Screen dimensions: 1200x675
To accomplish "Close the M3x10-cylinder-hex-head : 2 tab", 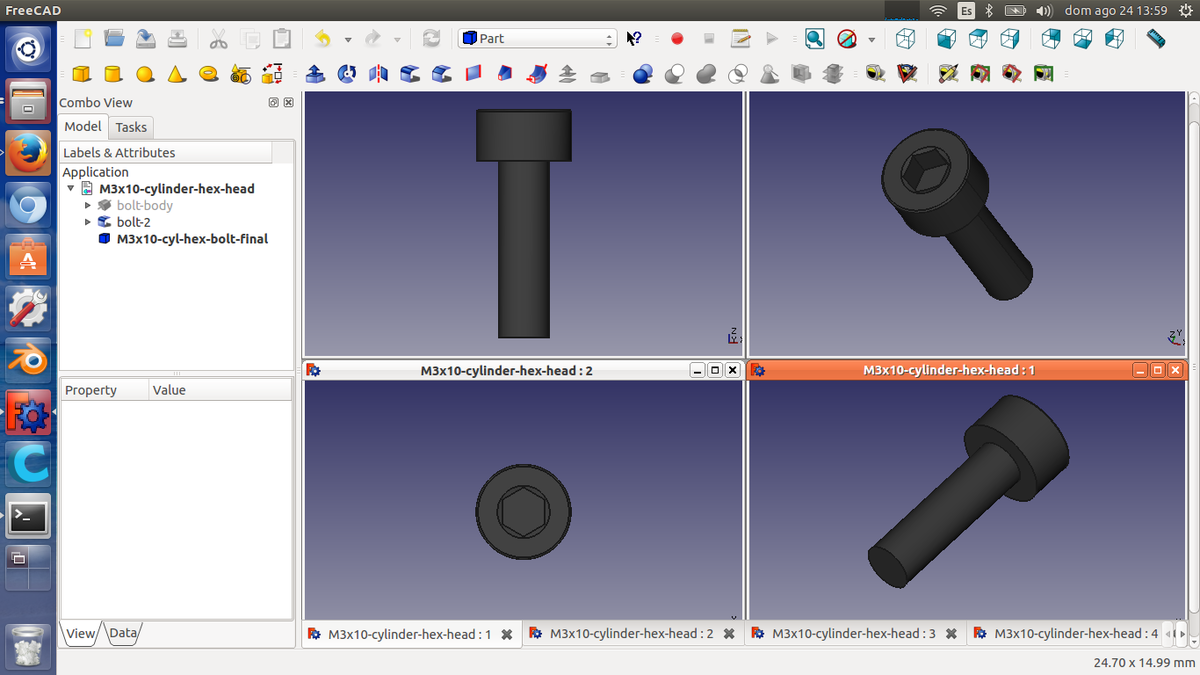I will point(729,634).
